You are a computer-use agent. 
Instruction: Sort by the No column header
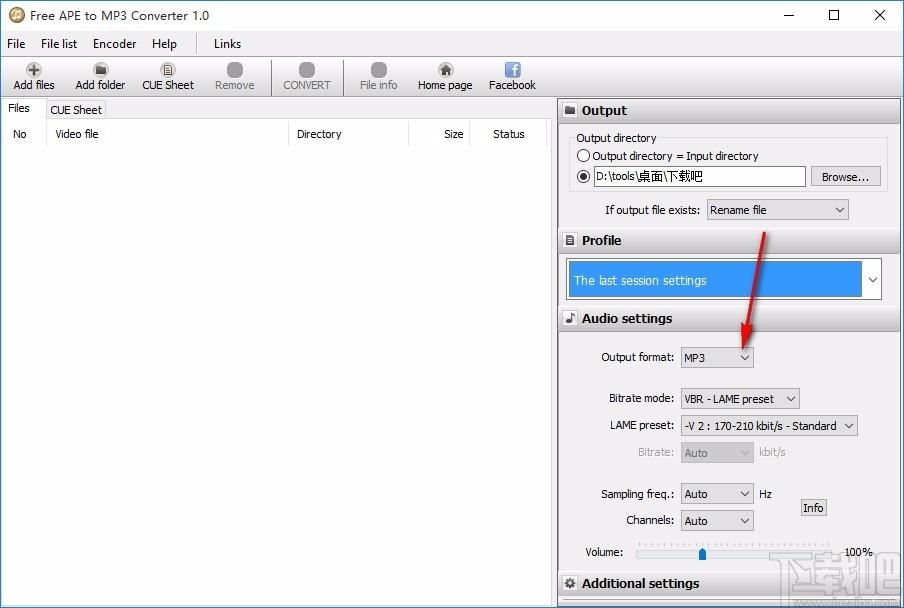[23, 134]
